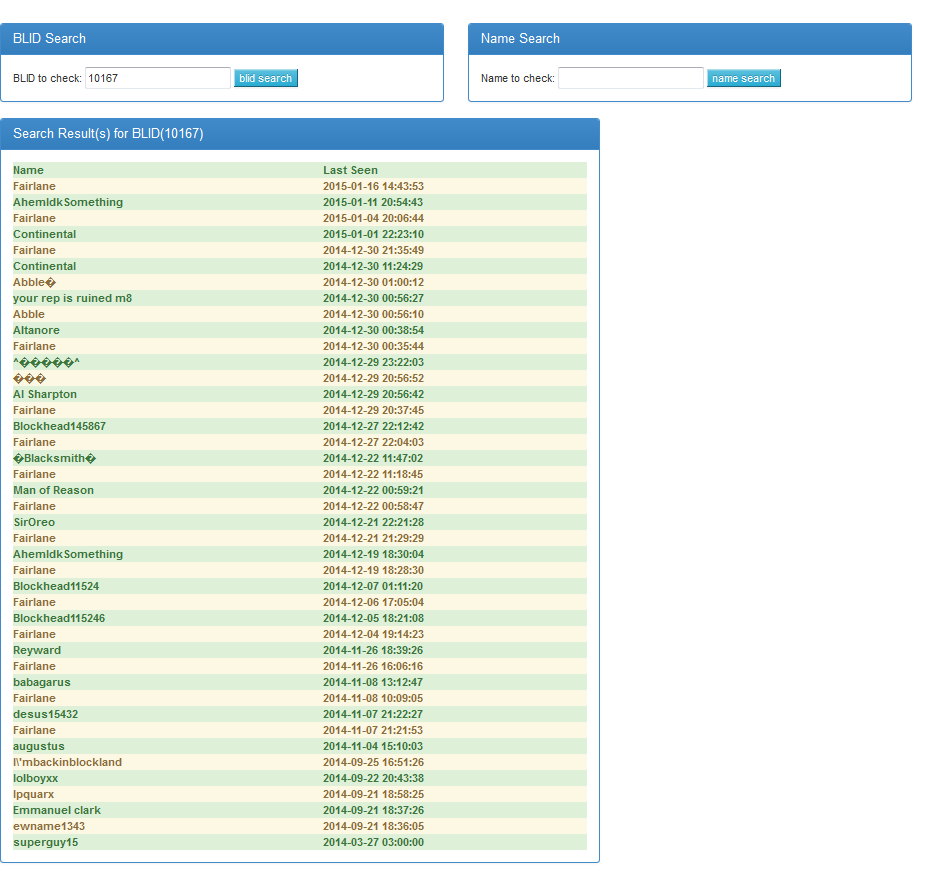Click the Fairlane name dated 2015-01-04
The image size is (927, 878).
pos(34,218)
